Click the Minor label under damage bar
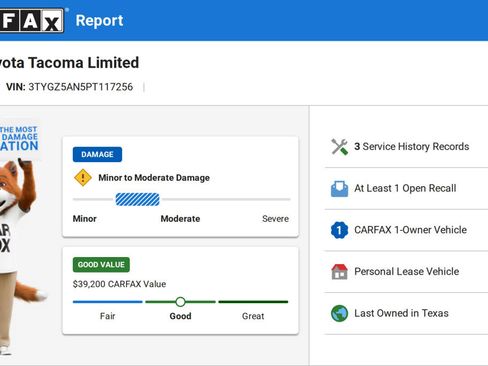Screen dimensions: 488x366 coord(85,219)
